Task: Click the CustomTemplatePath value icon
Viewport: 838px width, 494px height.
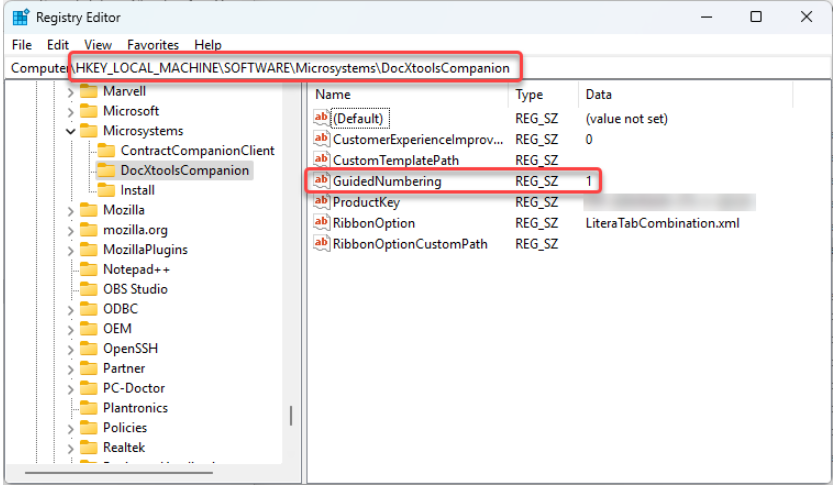Action: click(321, 160)
